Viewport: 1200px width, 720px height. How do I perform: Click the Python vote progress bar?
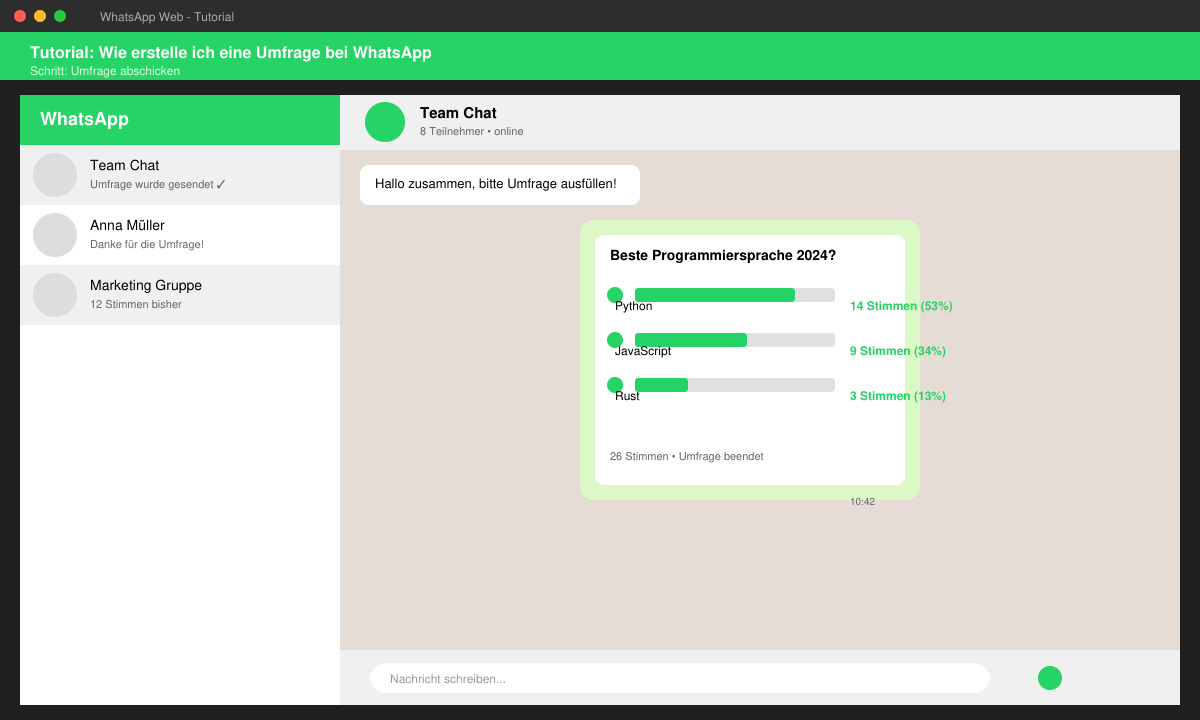click(735, 295)
